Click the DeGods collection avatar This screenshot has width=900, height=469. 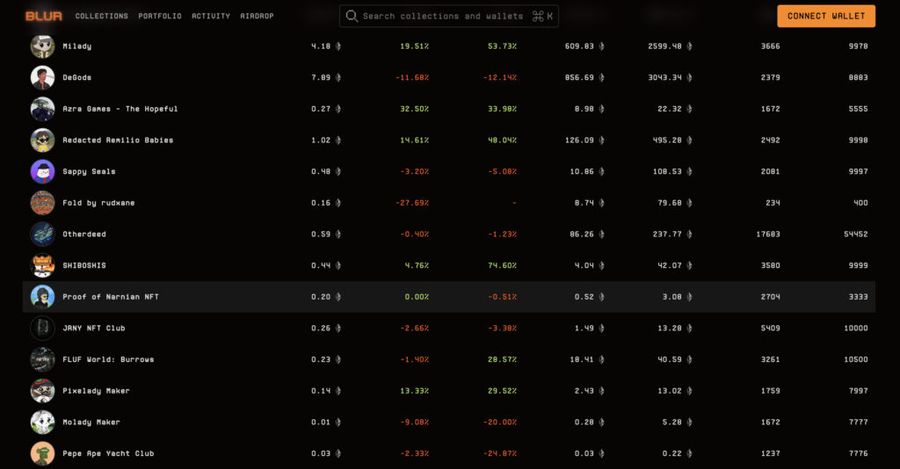42,78
